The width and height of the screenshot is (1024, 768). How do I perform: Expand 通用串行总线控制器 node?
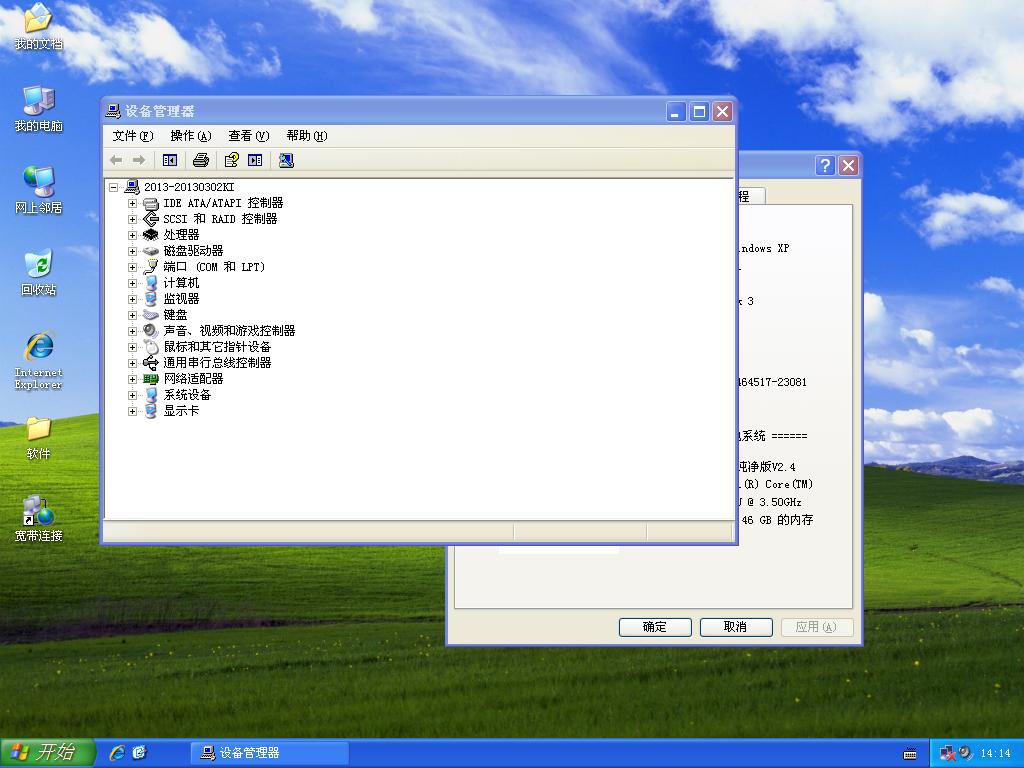pos(133,363)
